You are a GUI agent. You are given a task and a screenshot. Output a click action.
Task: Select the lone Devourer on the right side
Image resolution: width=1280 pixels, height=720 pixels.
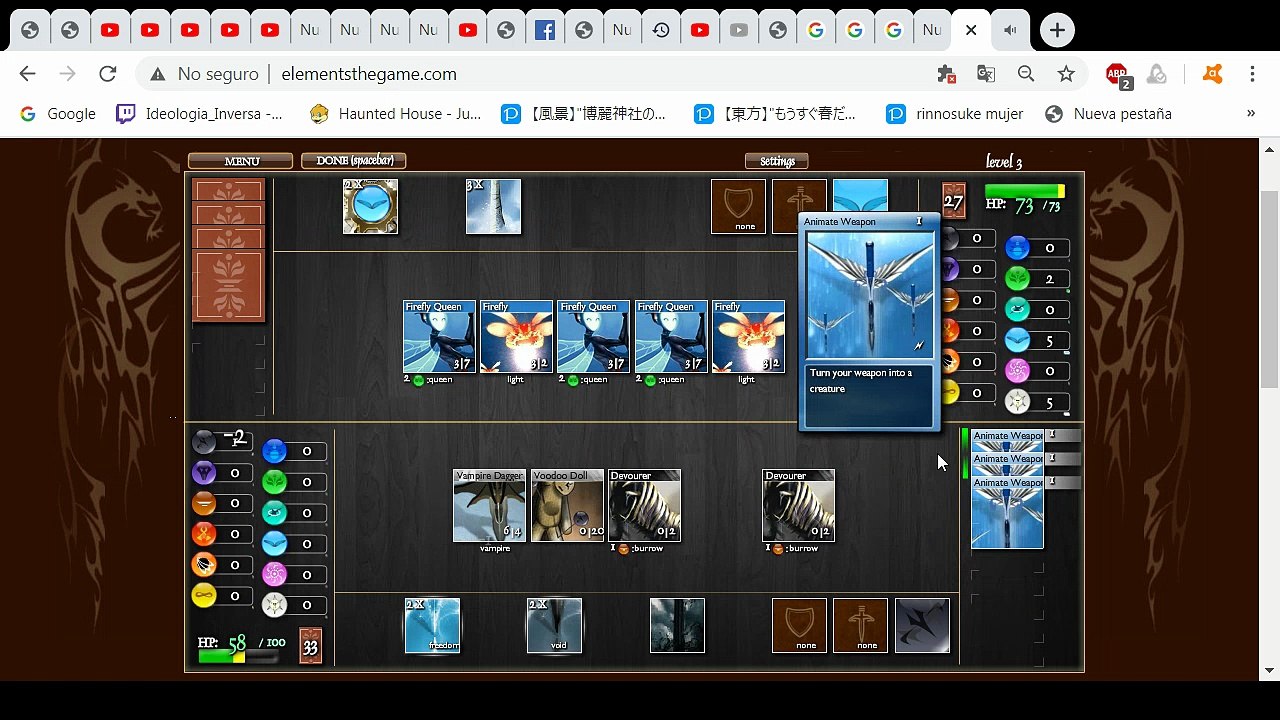[798, 506]
